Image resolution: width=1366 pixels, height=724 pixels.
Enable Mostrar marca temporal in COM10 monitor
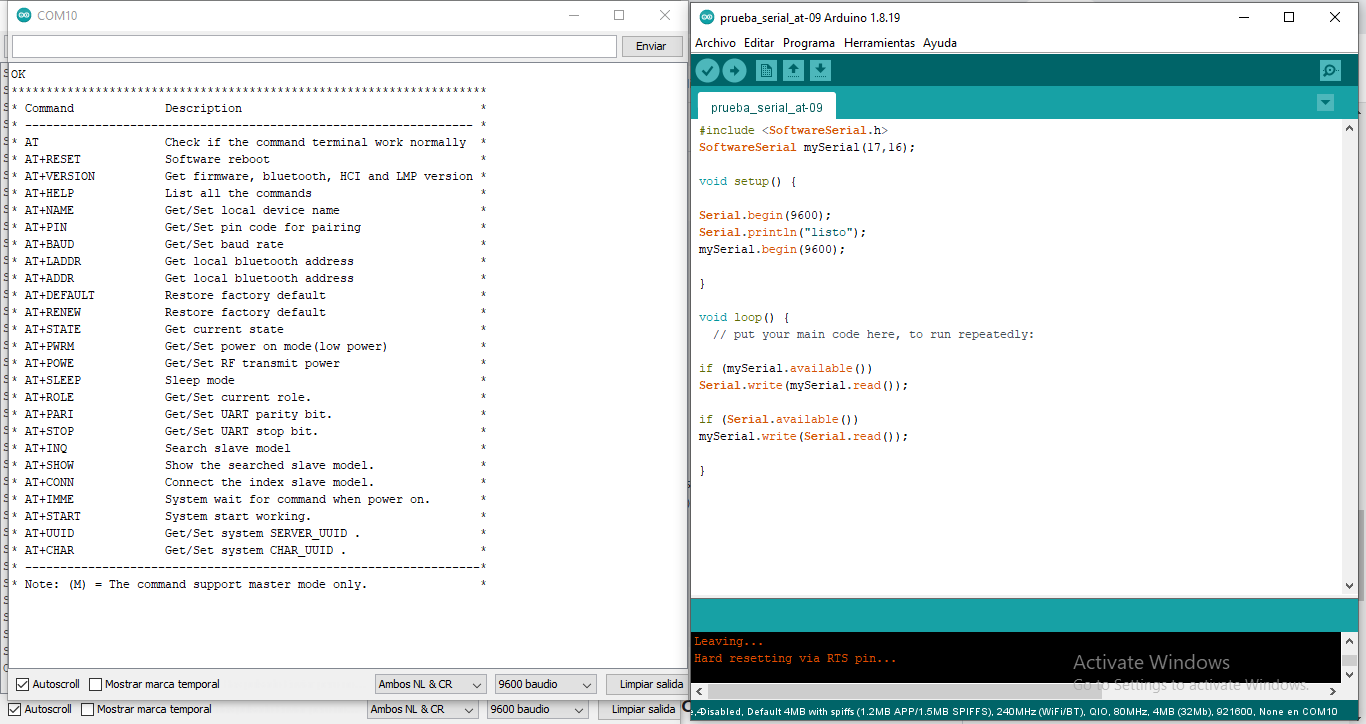click(x=93, y=683)
